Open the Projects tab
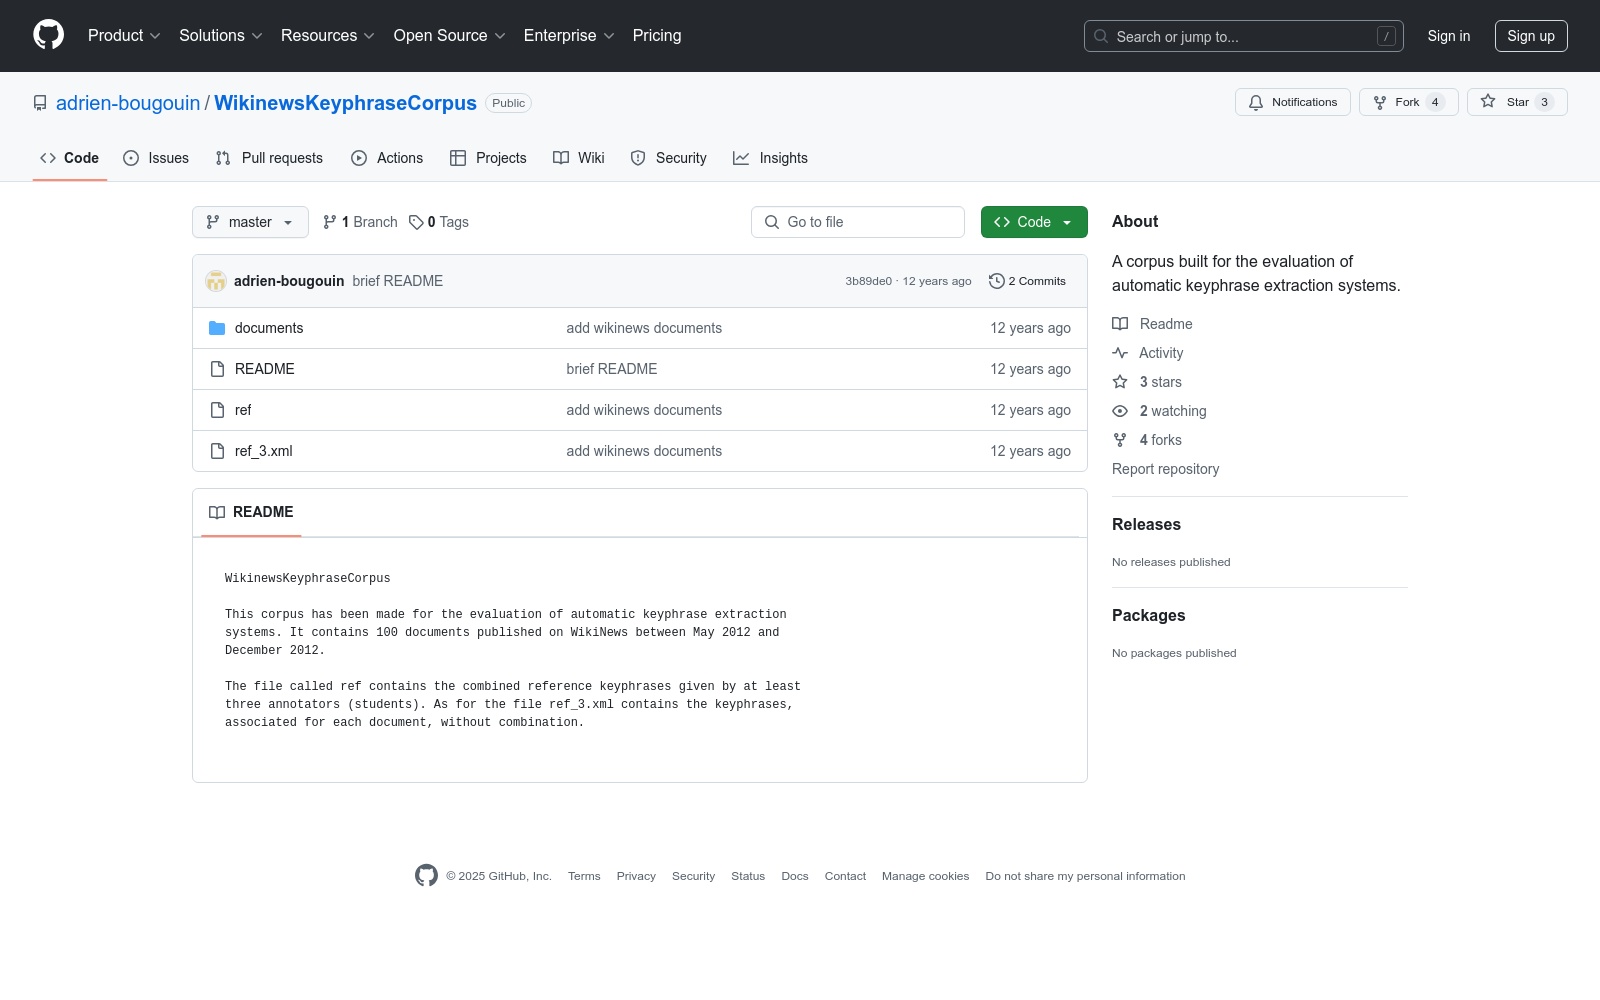1600x1000 pixels. point(488,158)
